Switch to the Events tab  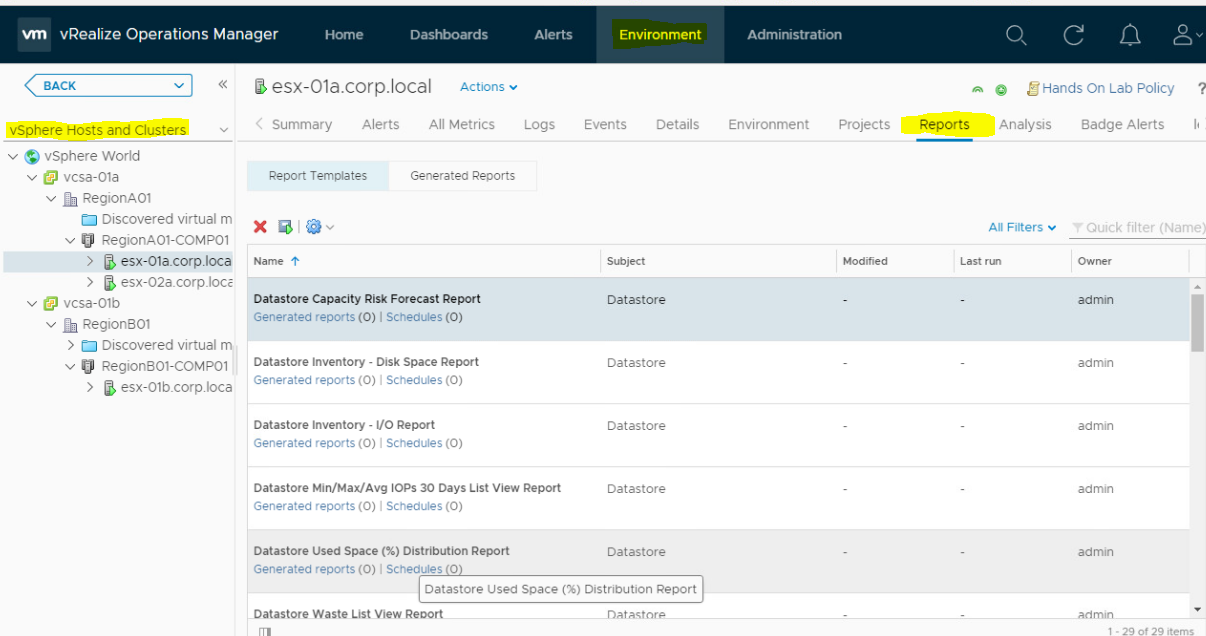pos(605,124)
